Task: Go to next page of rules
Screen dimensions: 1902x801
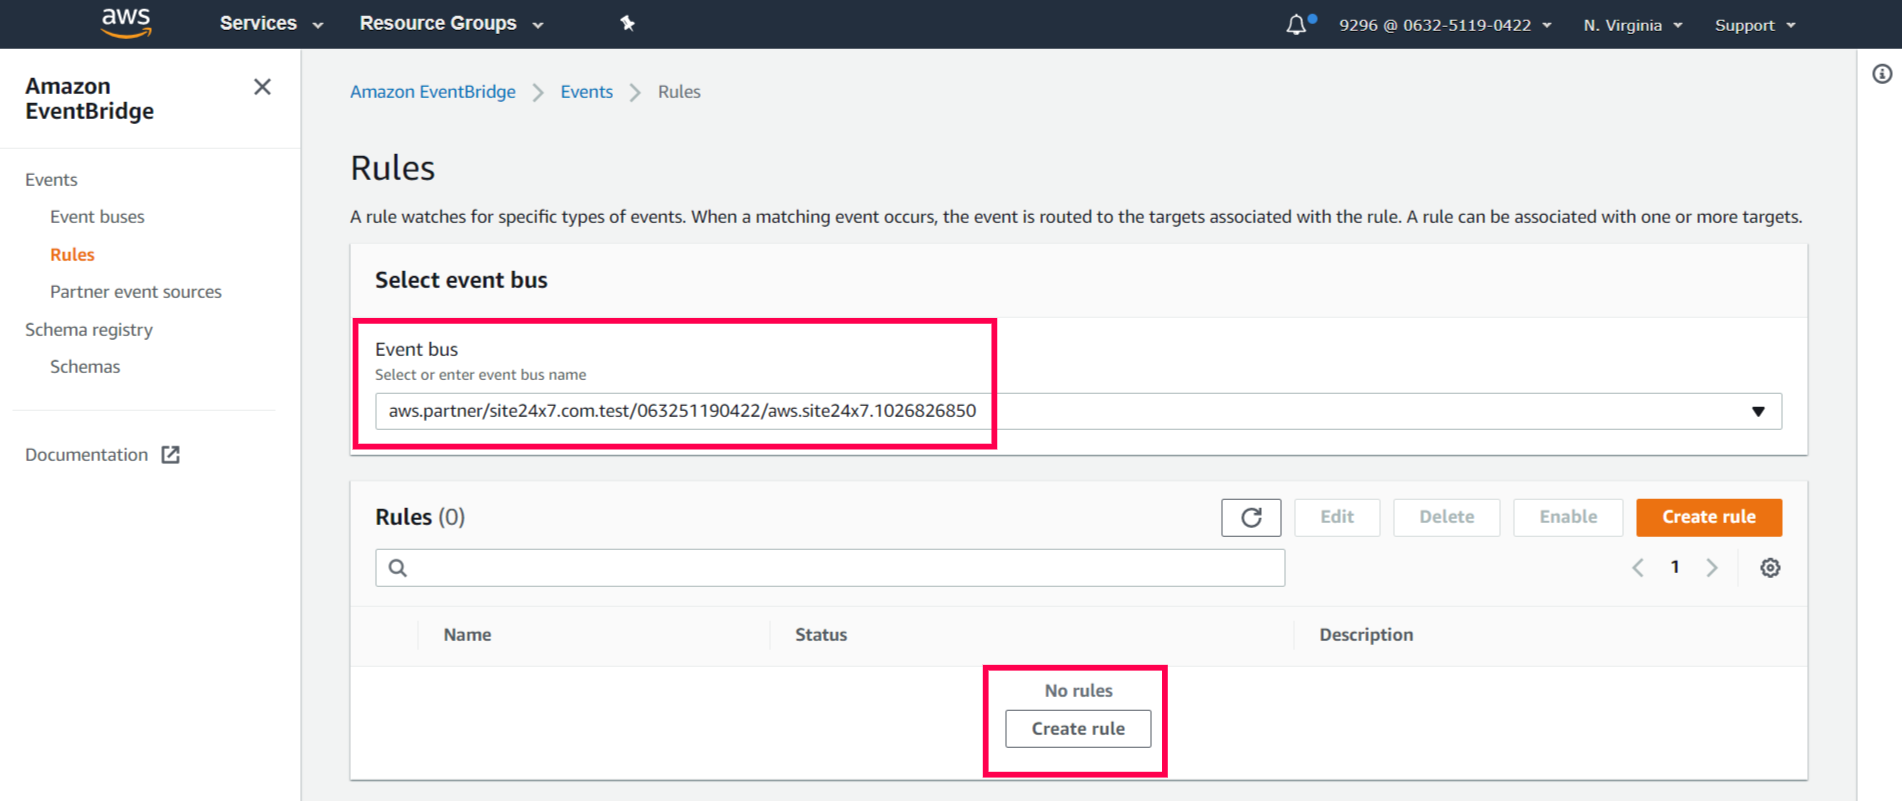Action: pos(1711,568)
